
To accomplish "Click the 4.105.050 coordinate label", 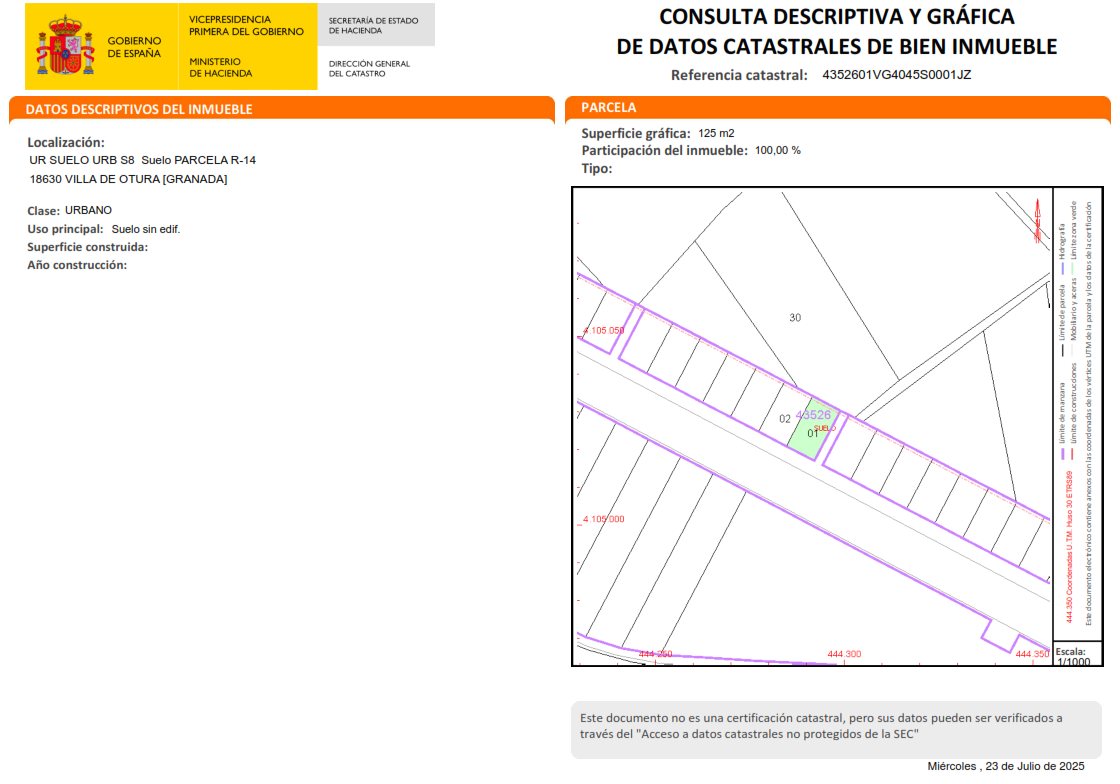I will [603, 330].
